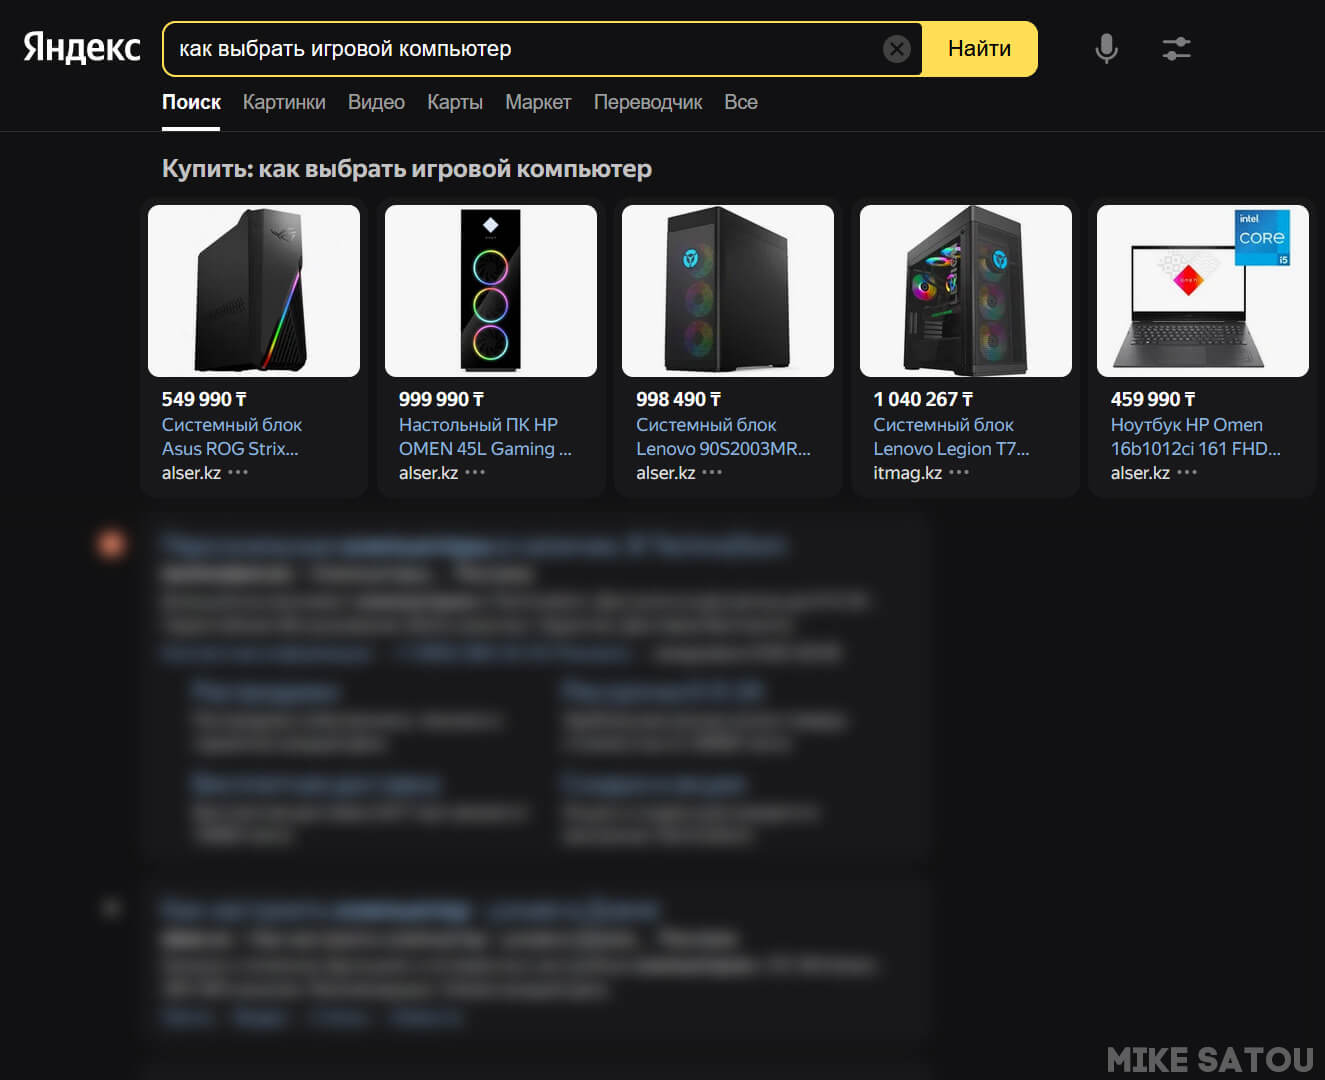Open more options dots beside itmag.kz
The height and width of the screenshot is (1080, 1325).
pos(959,472)
